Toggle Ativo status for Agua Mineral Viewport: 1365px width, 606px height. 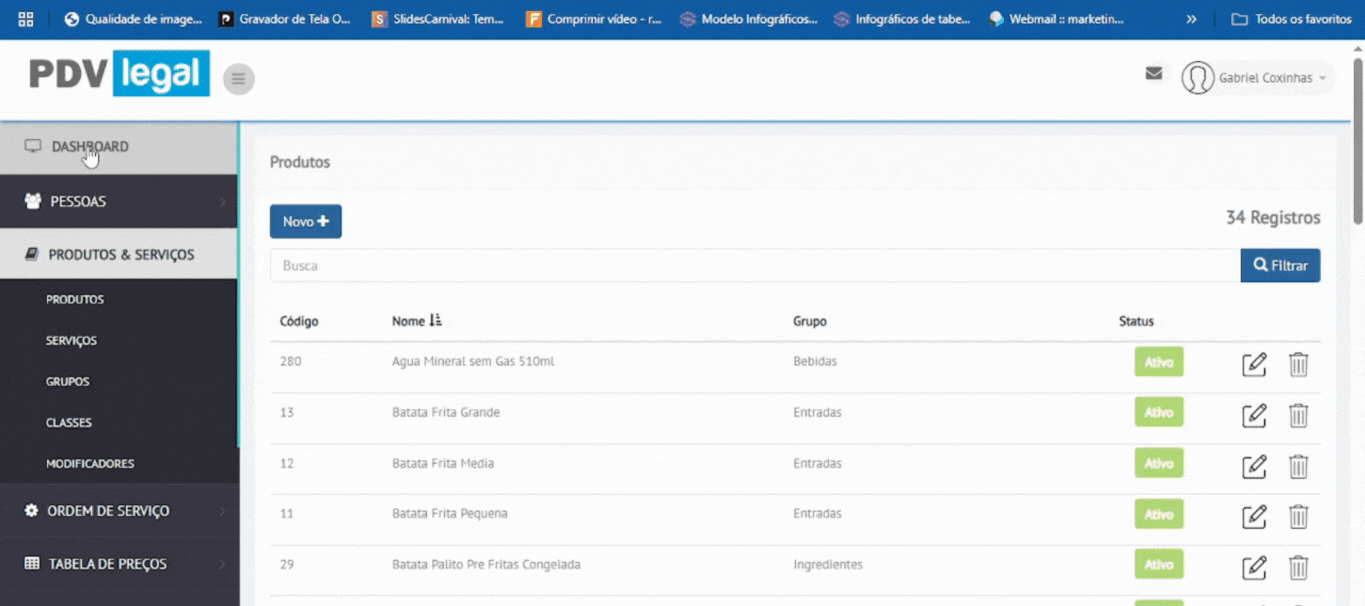pos(1158,362)
